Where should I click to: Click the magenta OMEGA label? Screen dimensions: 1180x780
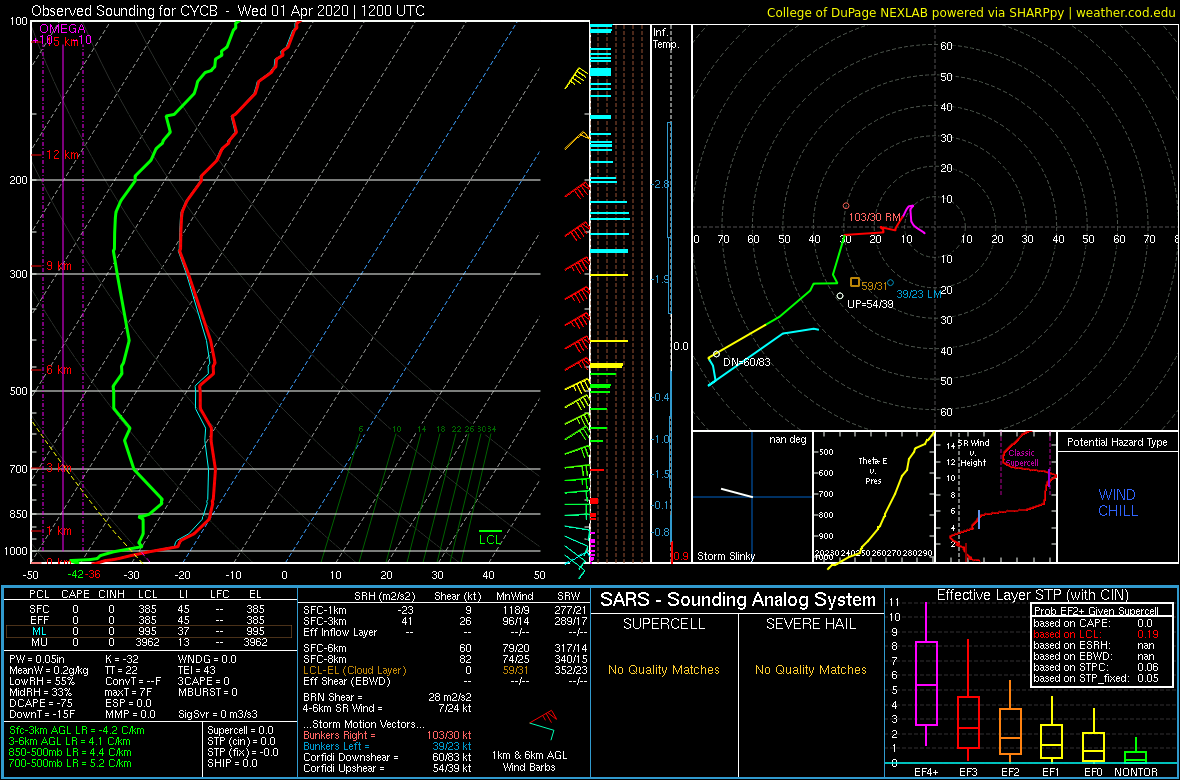click(x=62, y=29)
